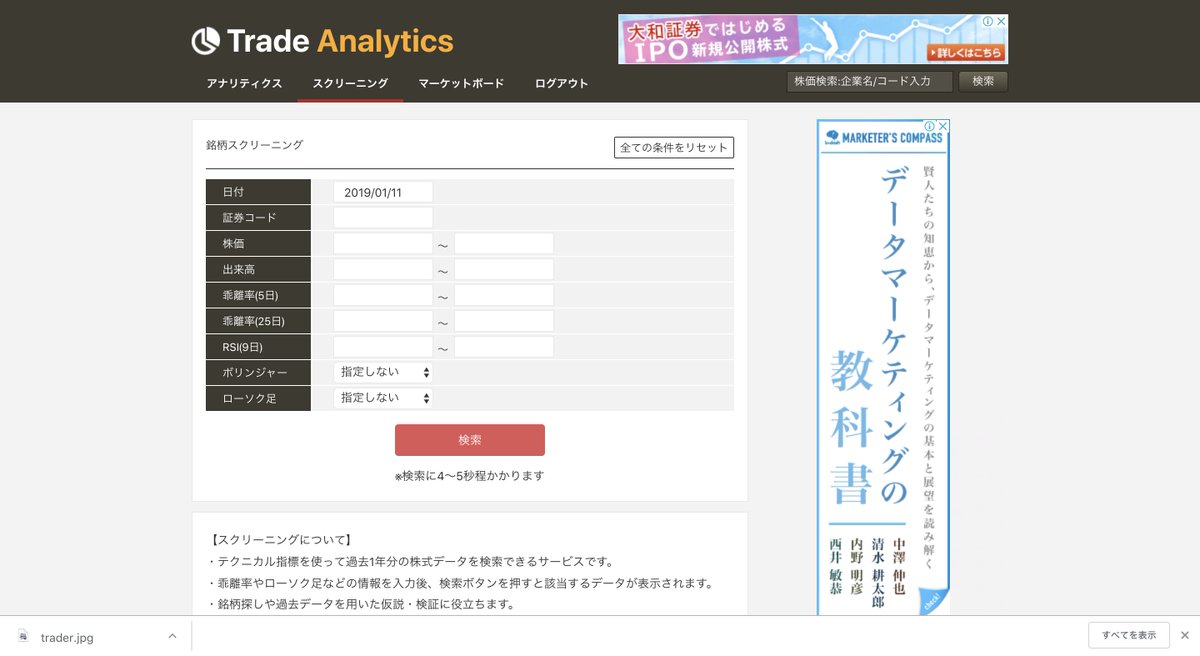The image size is (1200, 656).
Task: Expand download options for trader.jpg
Action: tap(172, 635)
